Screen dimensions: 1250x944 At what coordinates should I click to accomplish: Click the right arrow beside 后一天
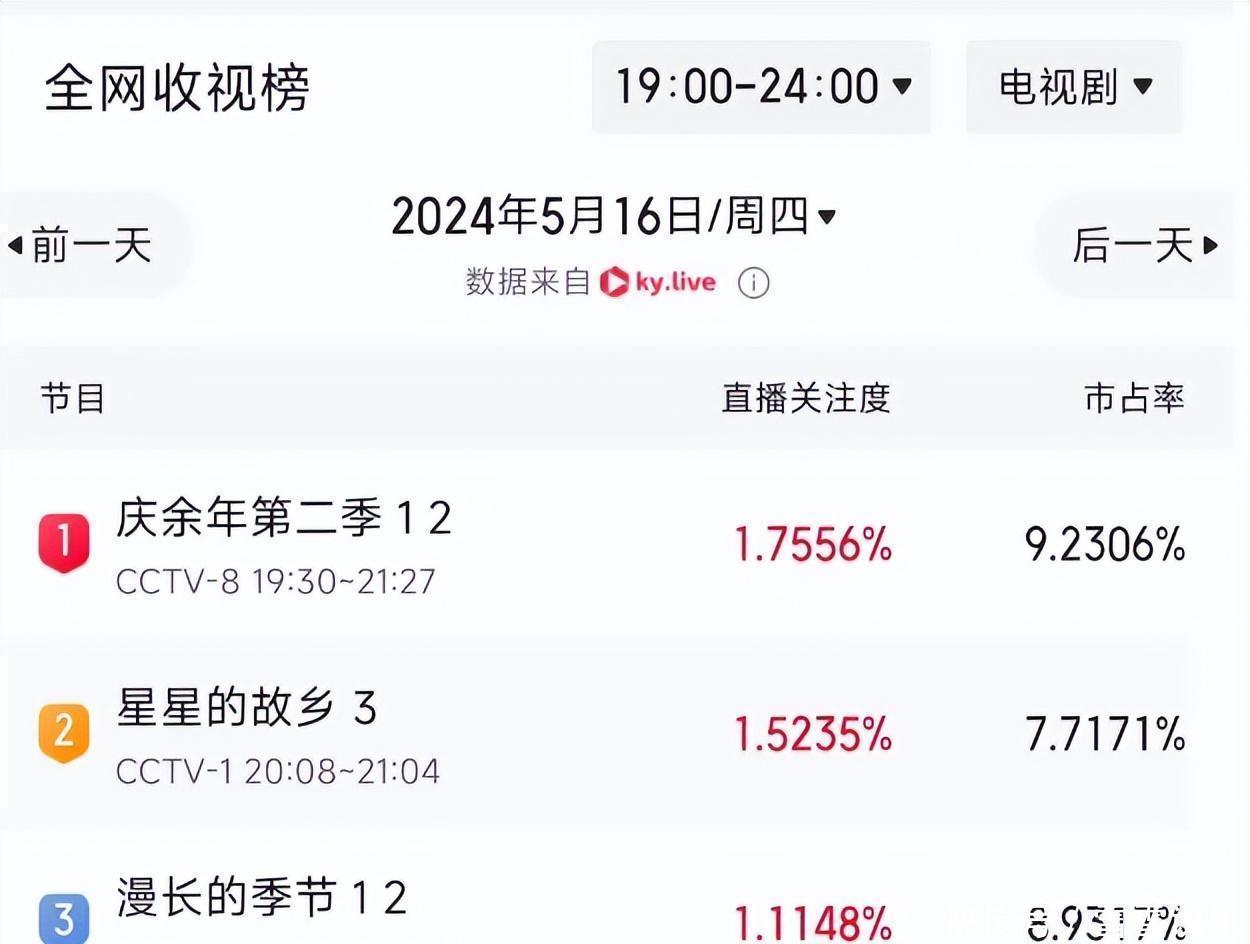1211,245
